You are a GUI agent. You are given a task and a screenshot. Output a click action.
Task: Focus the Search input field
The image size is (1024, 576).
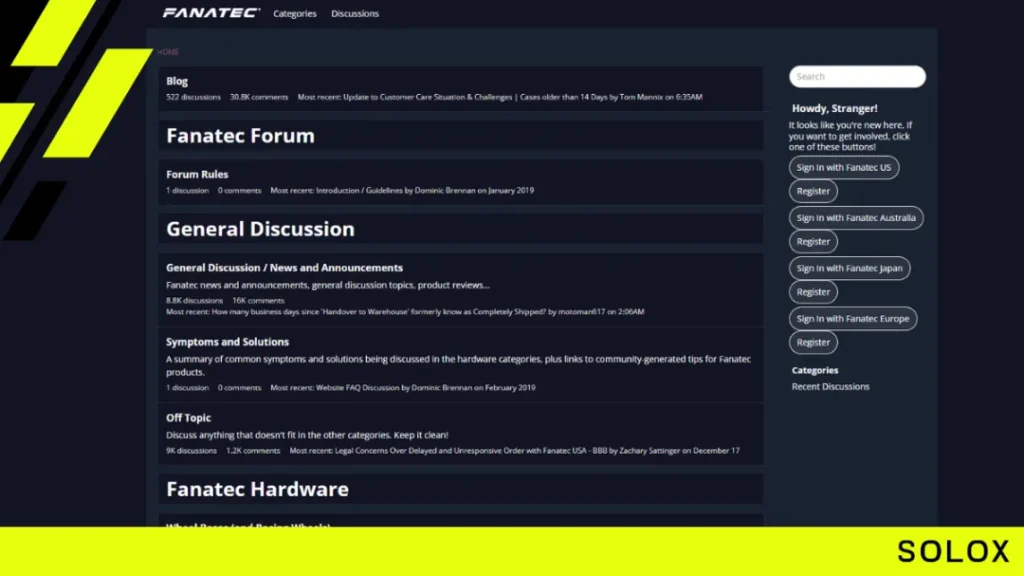857,76
